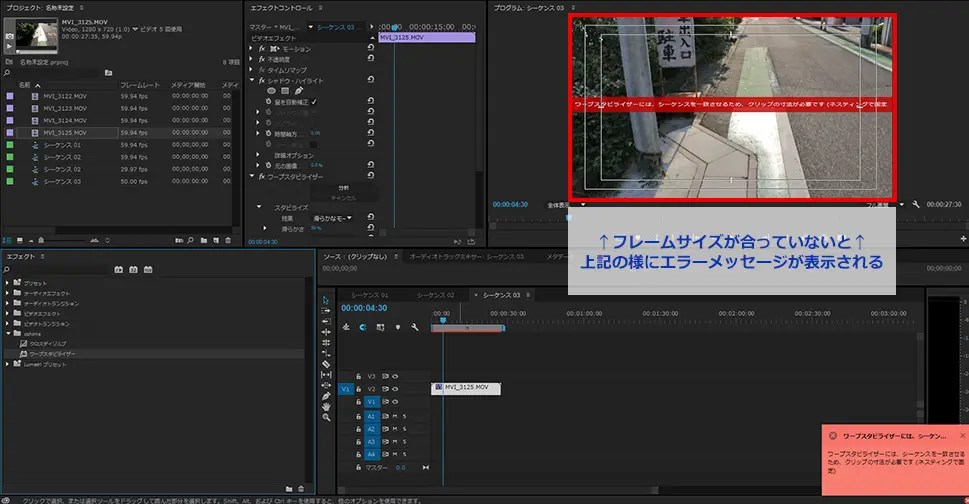969x504 pixels.
Task: Toggle lower V1 track output eye
Action: tap(395, 402)
